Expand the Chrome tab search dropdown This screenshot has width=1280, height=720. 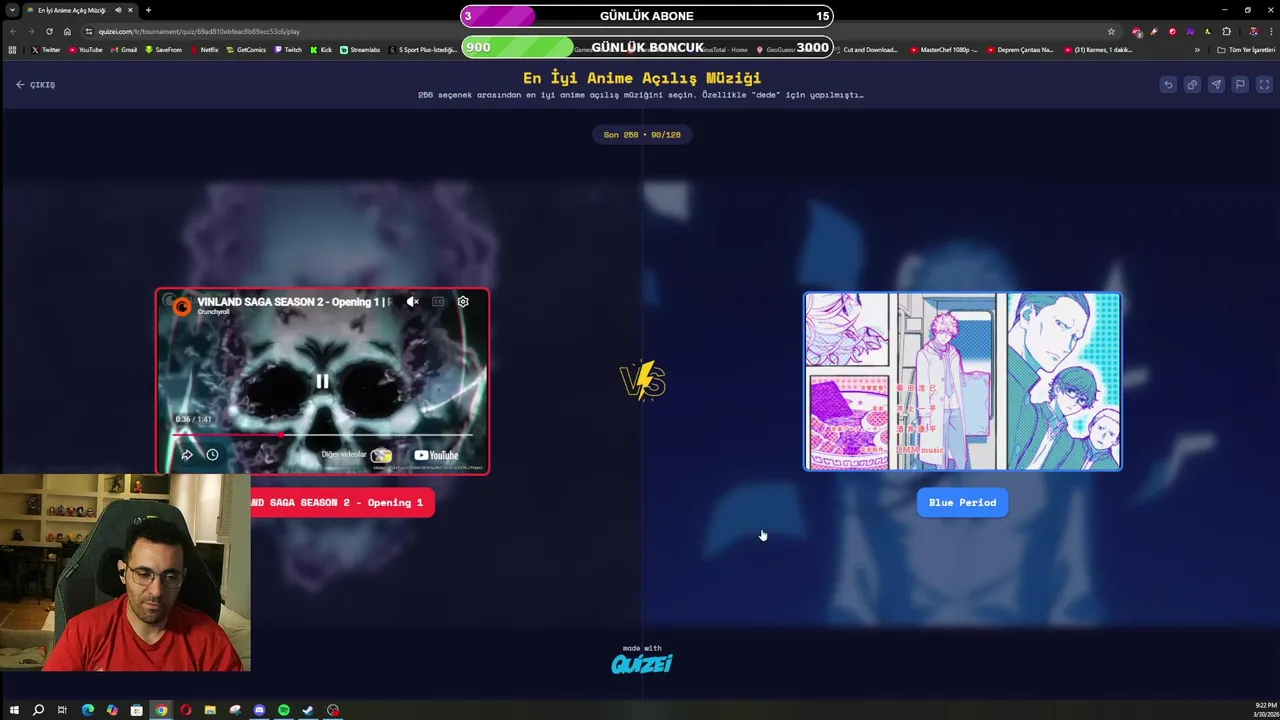tap(12, 10)
